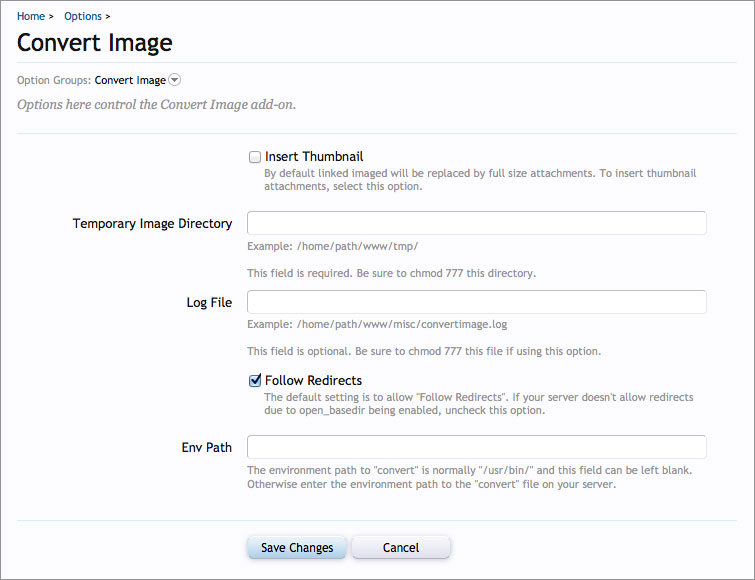Image resolution: width=755 pixels, height=580 pixels.
Task: Enable the Insert Thumbnail checkbox
Action: [255, 157]
